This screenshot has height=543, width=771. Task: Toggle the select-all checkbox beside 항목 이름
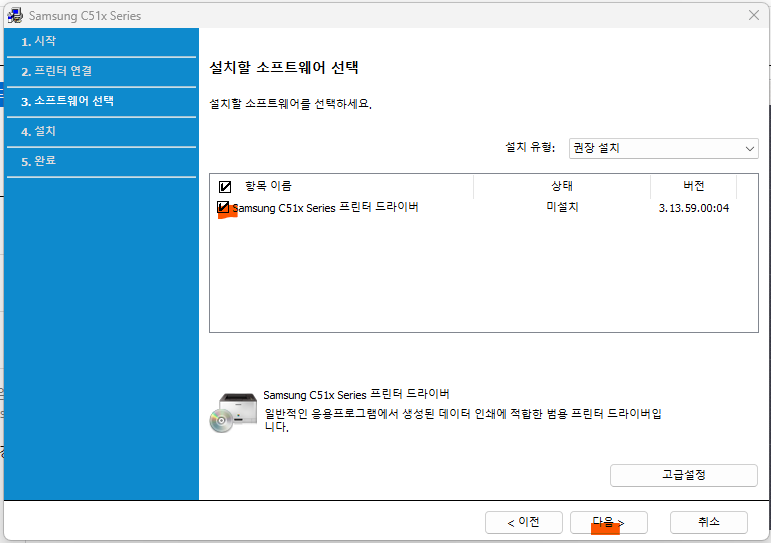point(225,186)
